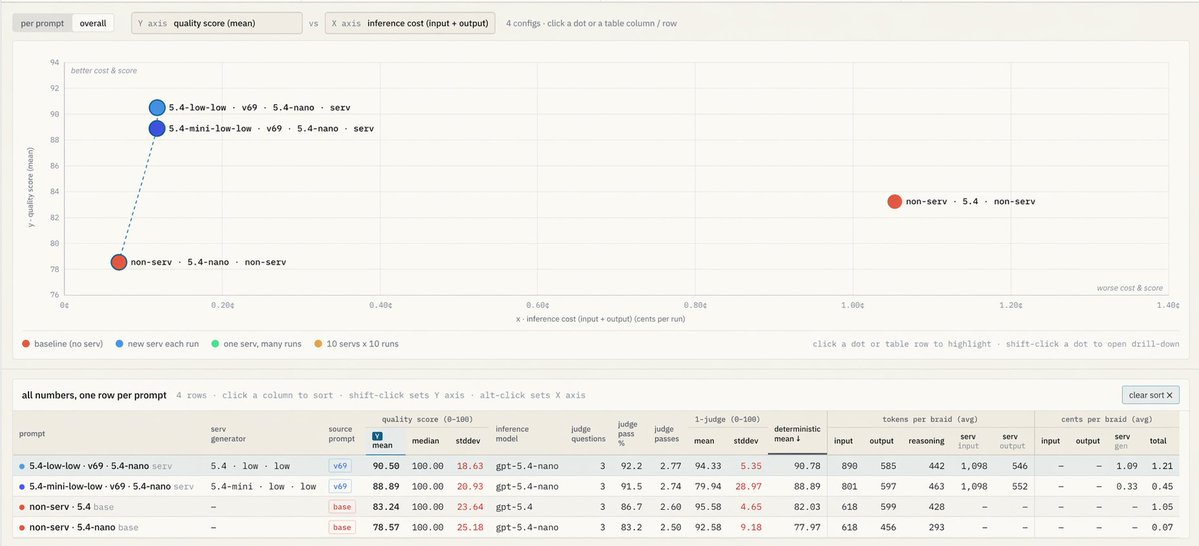Select the 'non-serv · 5.4 base' table row

pos(594,506)
